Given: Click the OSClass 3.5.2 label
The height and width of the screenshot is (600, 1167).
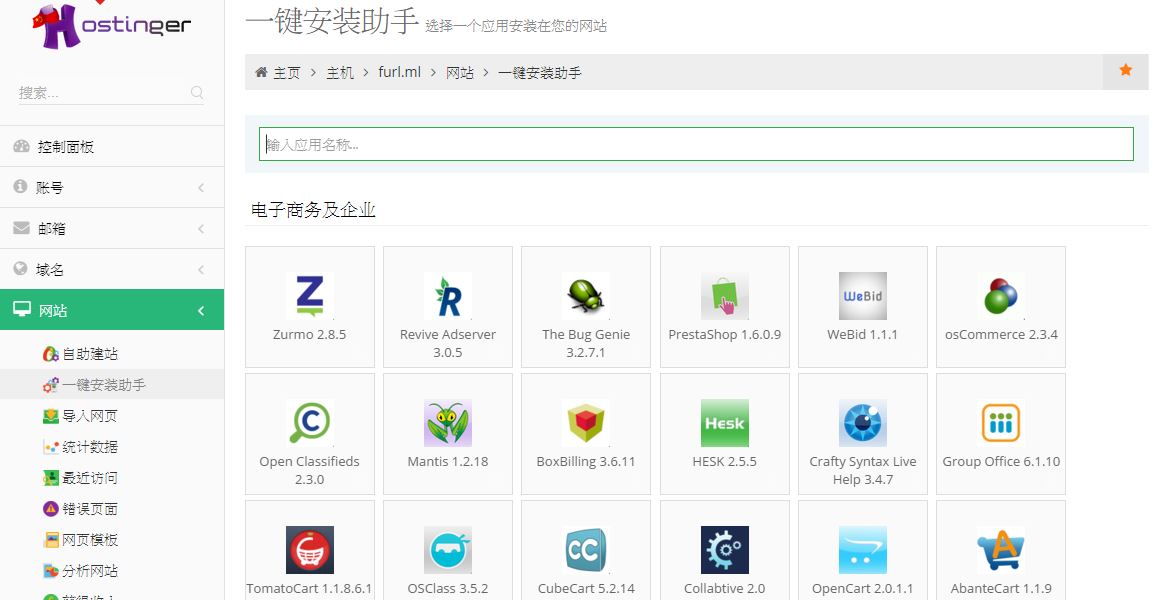Looking at the screenshot, I should pyautogui.click(x=448, y=589).
